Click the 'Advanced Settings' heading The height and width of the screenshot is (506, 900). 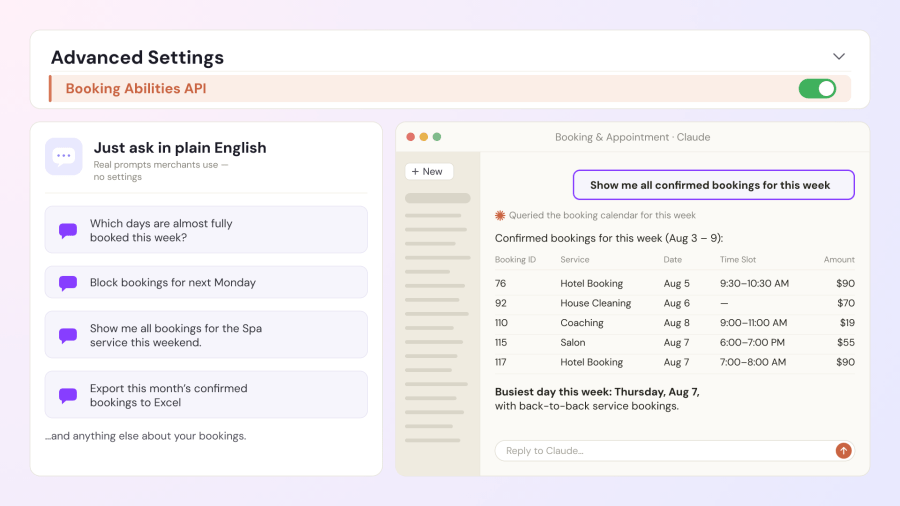click(137, 57)
